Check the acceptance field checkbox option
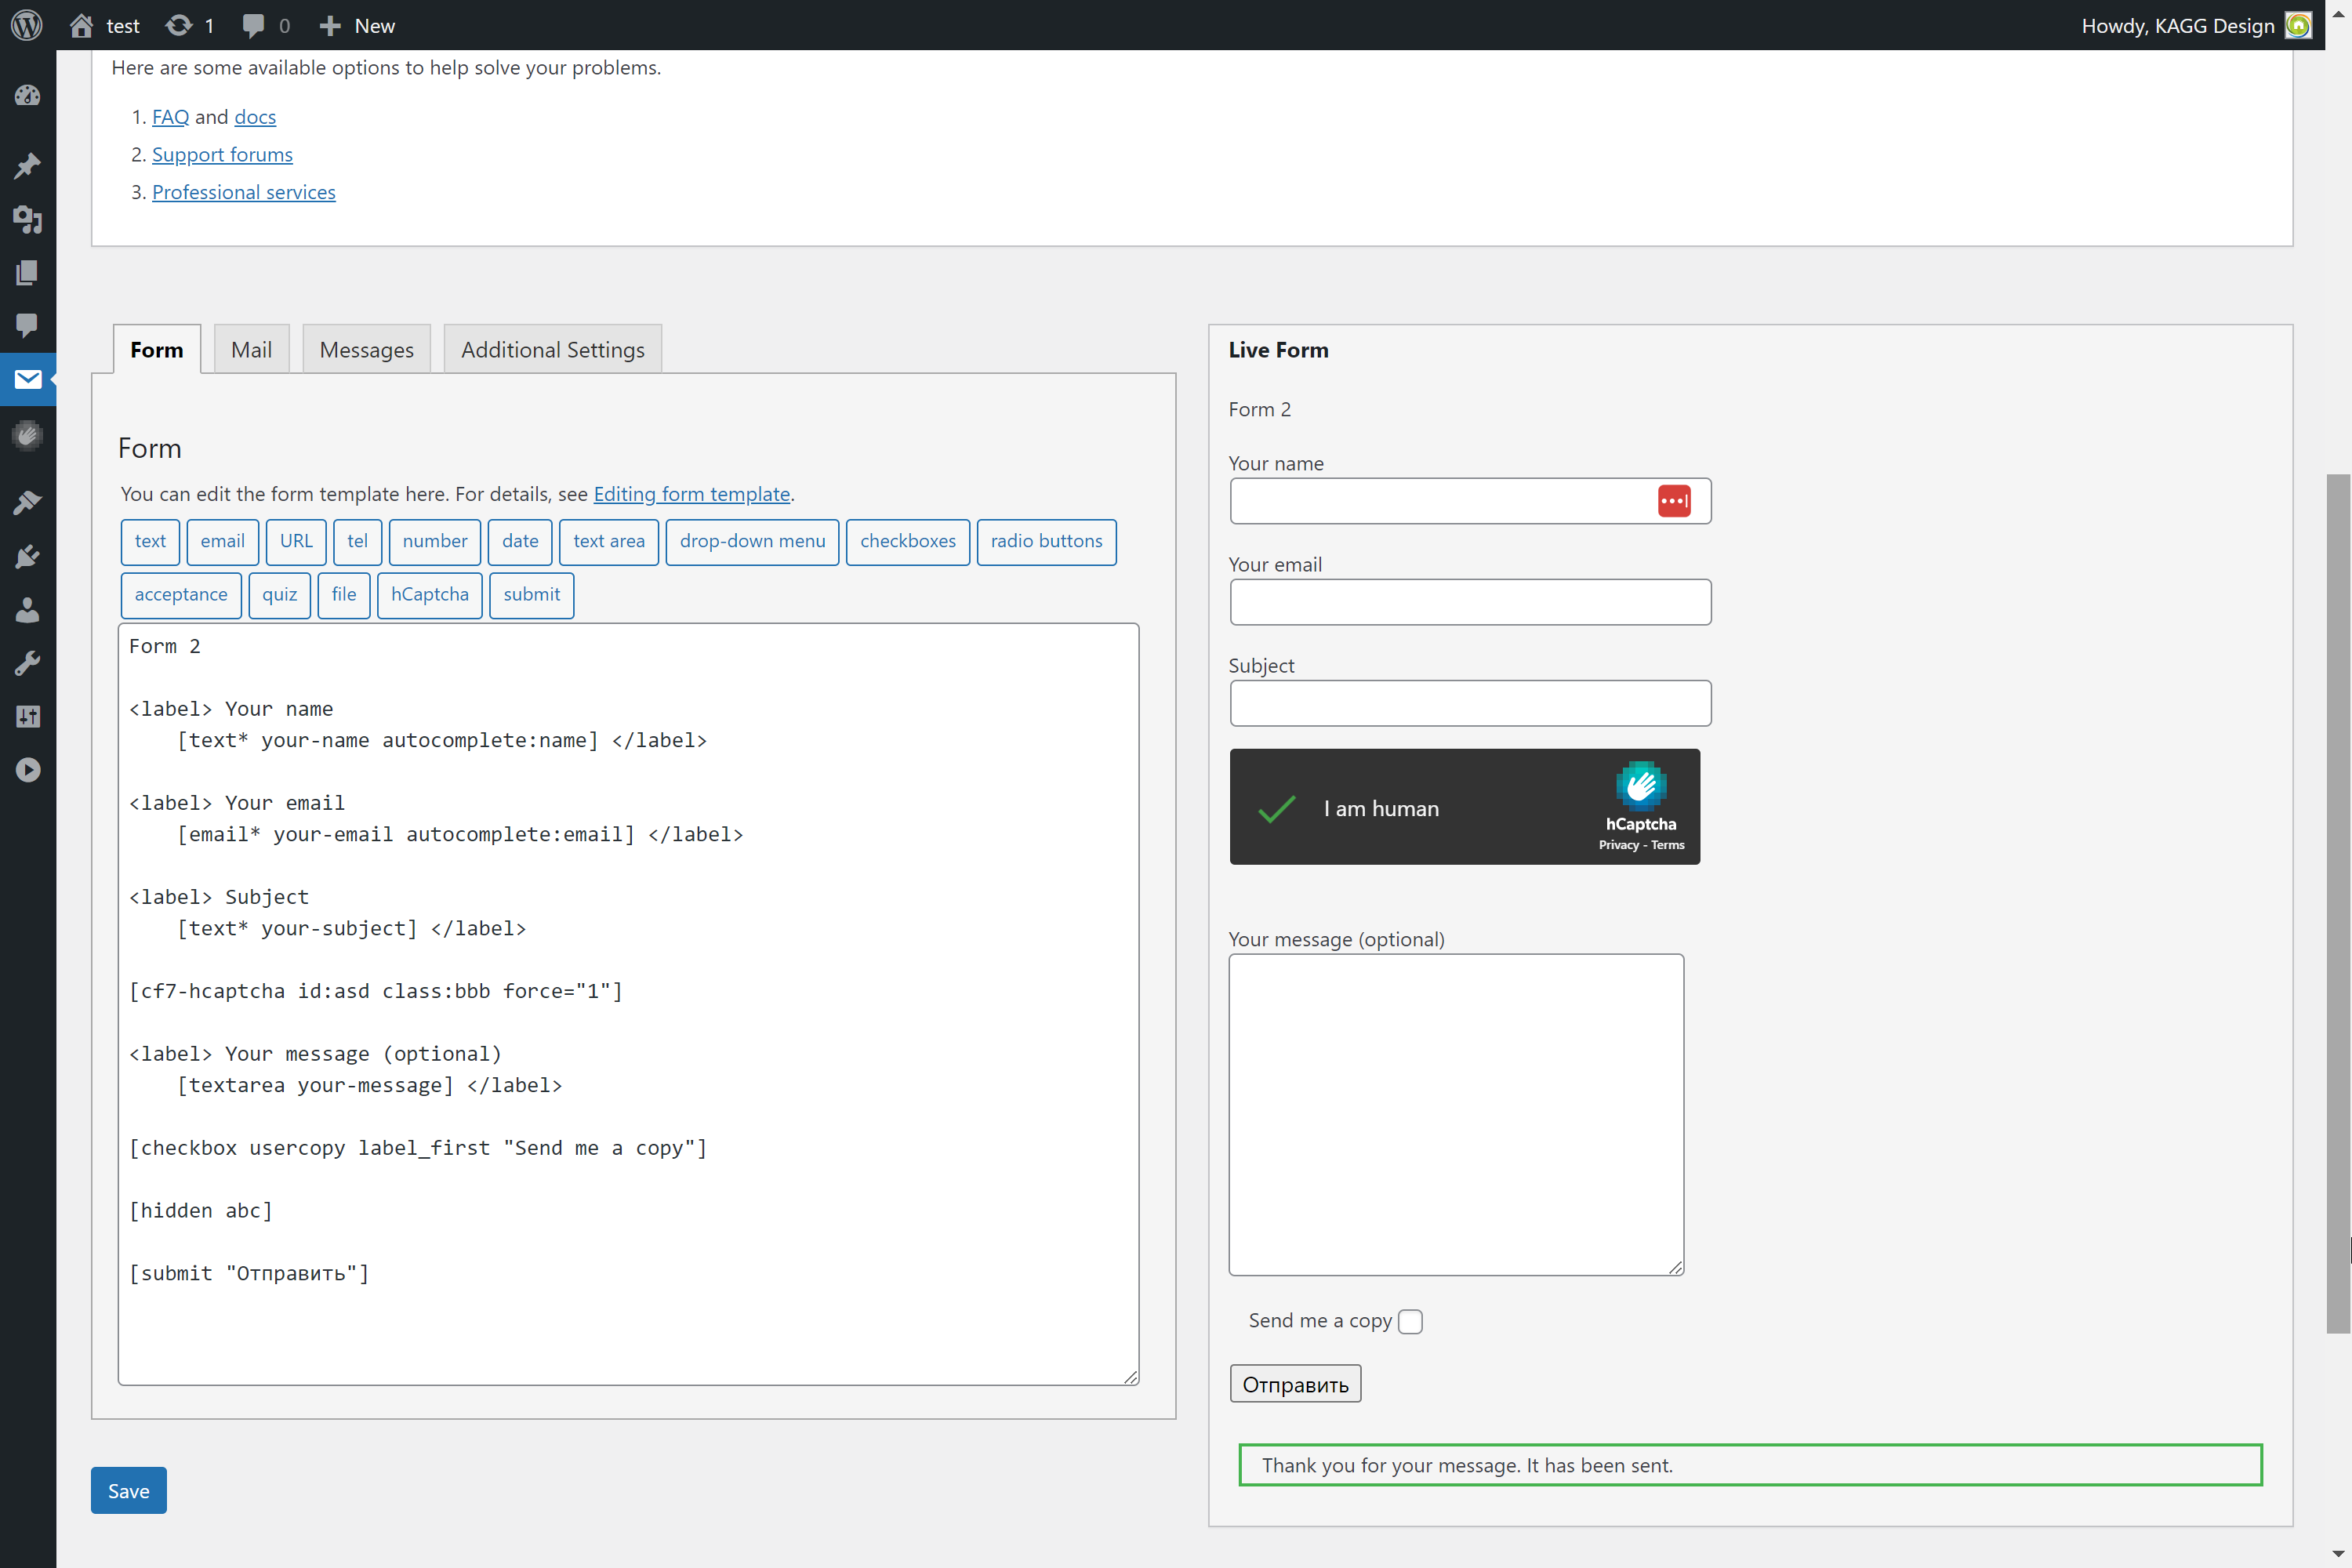Viewport: 2352px width, 1568px height. (180, 595)
